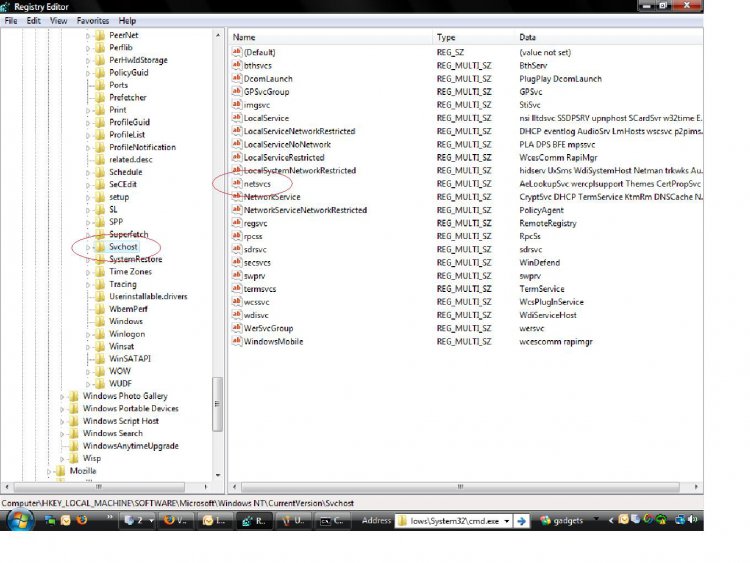This screenshot has width=750, height=563.
Task: Sort by the Name column header
Action: (x=330, y=37)
